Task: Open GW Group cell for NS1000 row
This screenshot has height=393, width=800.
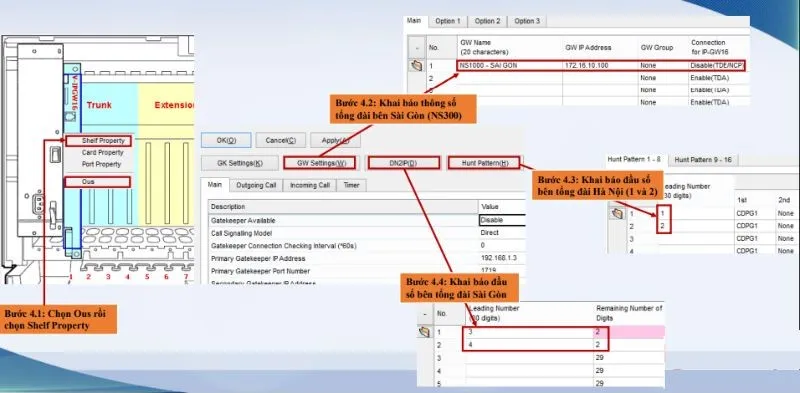Action: tap(662, 66)
